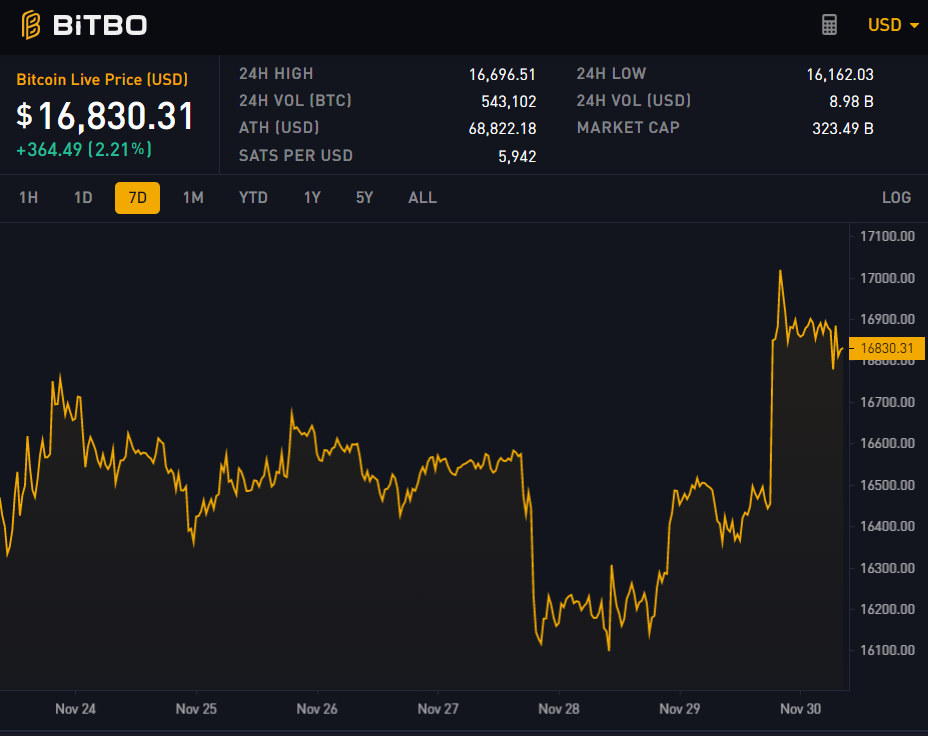This screenshot has width=928, height=736.
Task: Select the 1D timeframe tab
Action: 83,198
